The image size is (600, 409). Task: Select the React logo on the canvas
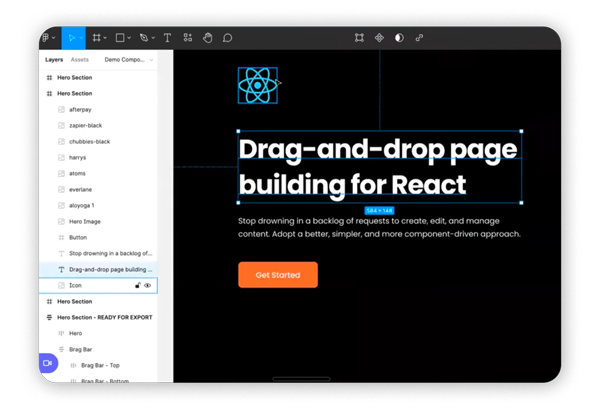[258, 85]
